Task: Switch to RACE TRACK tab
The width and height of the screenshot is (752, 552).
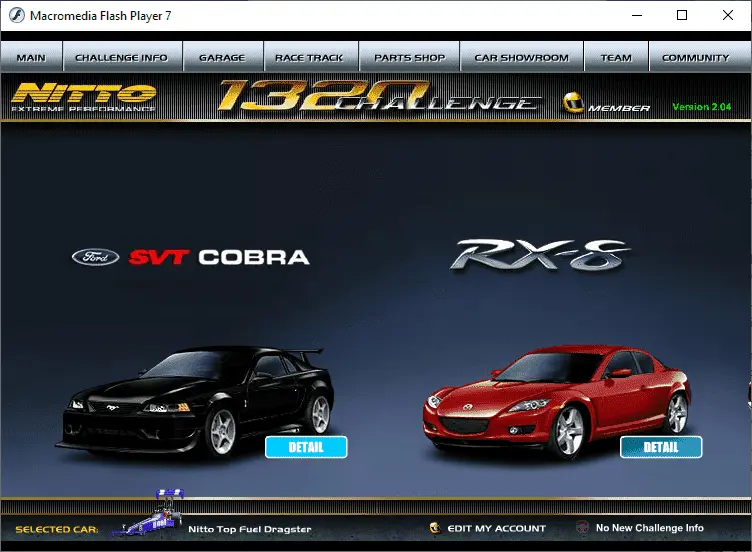Action: (x=309, y=58)
